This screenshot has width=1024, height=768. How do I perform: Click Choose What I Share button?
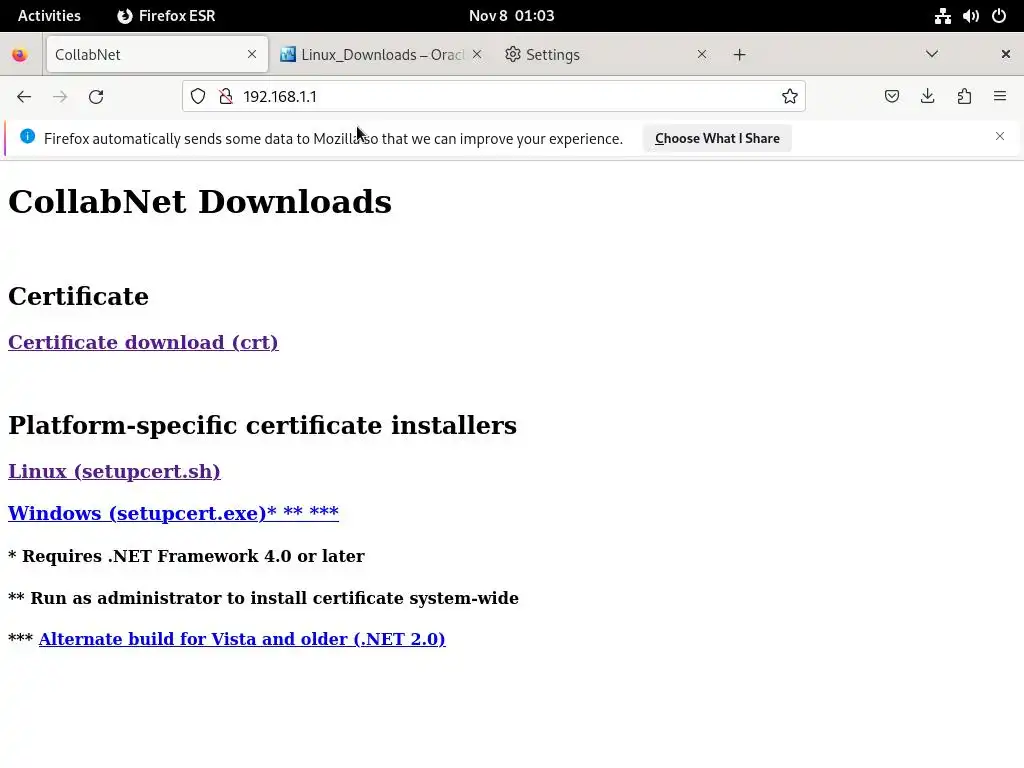tap(717, 138)
